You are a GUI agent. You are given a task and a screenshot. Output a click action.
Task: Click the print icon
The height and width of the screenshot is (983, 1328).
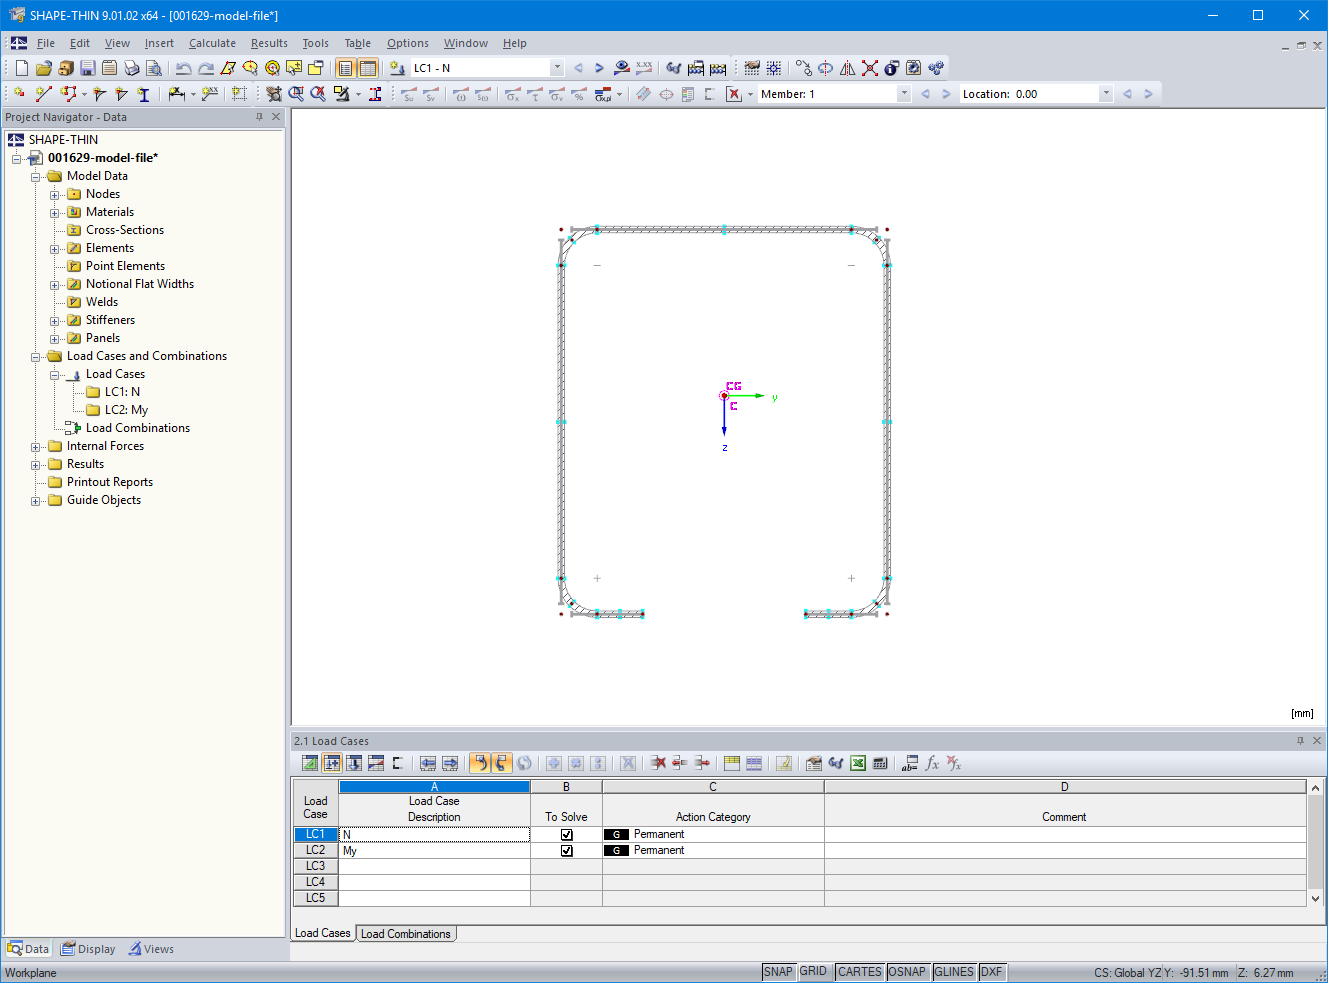131,68
